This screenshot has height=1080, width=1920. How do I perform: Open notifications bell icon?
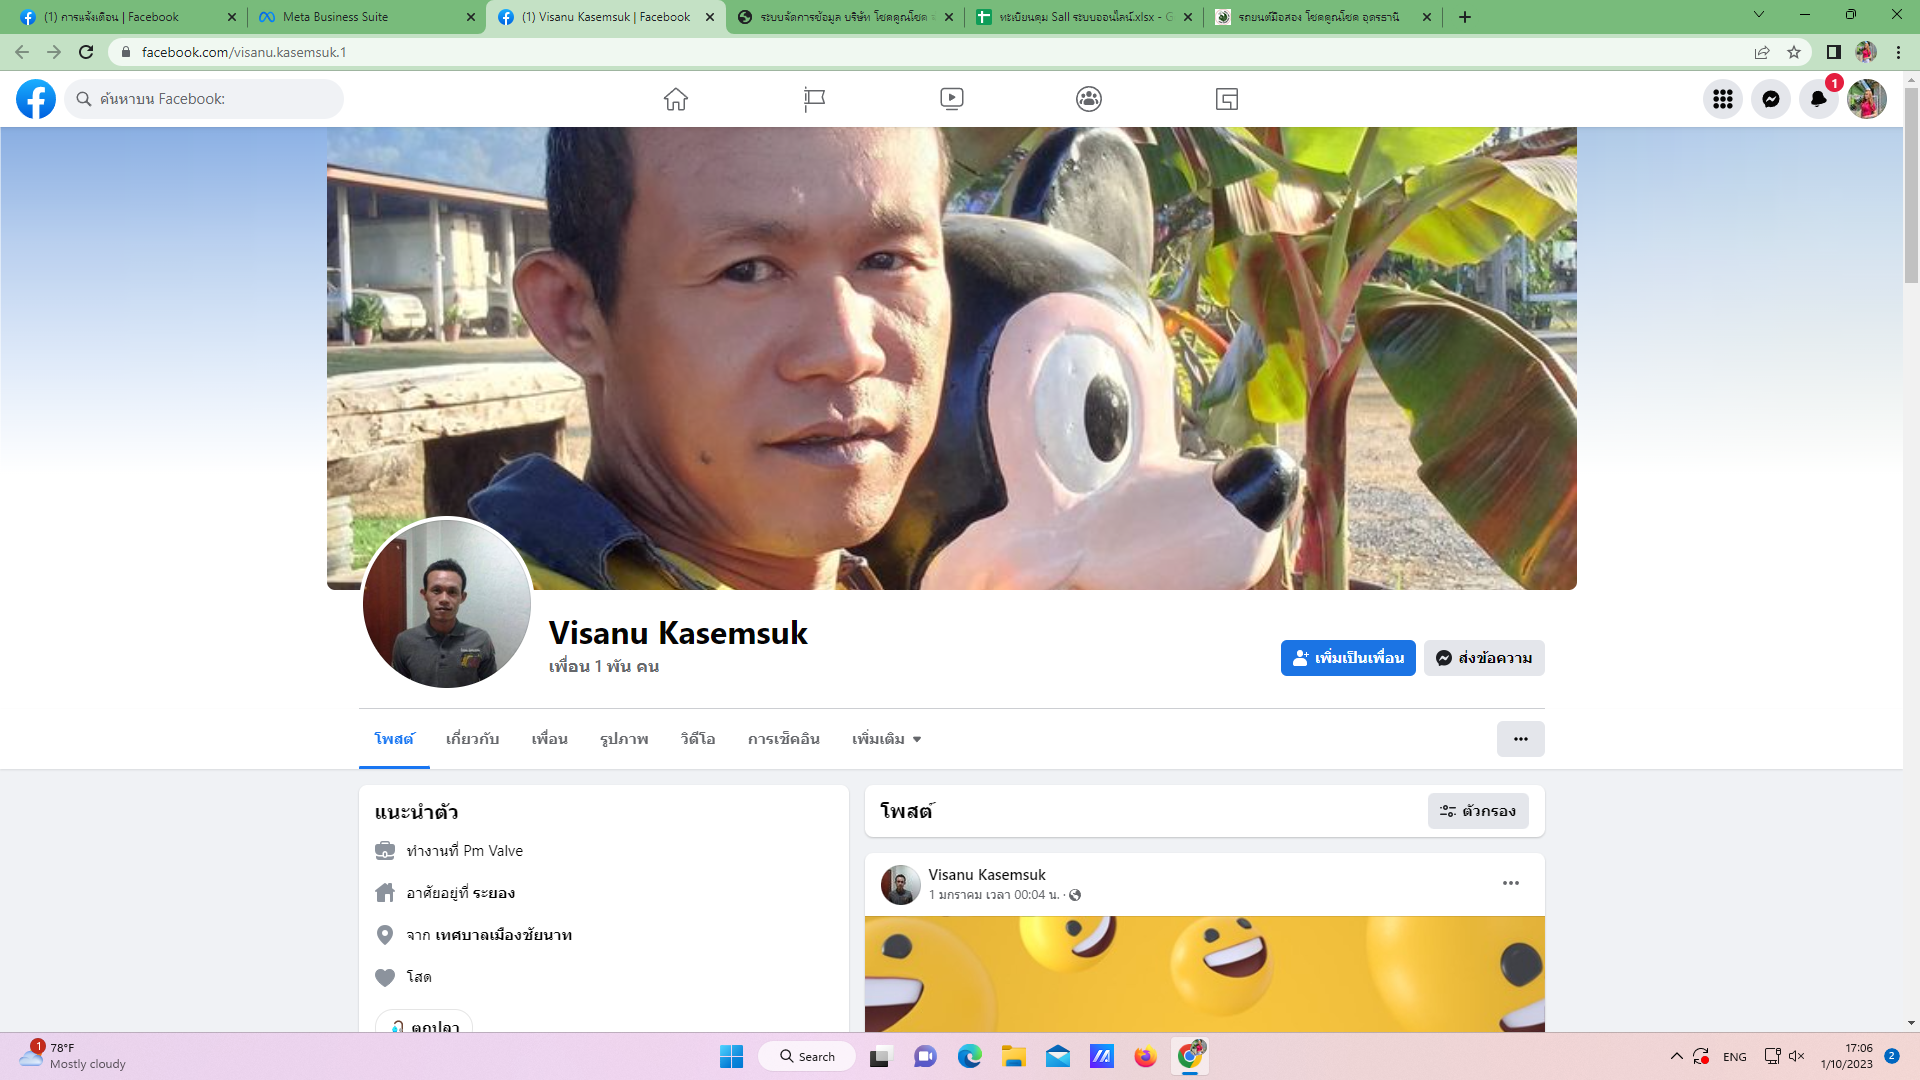[x=1818, y=99]
